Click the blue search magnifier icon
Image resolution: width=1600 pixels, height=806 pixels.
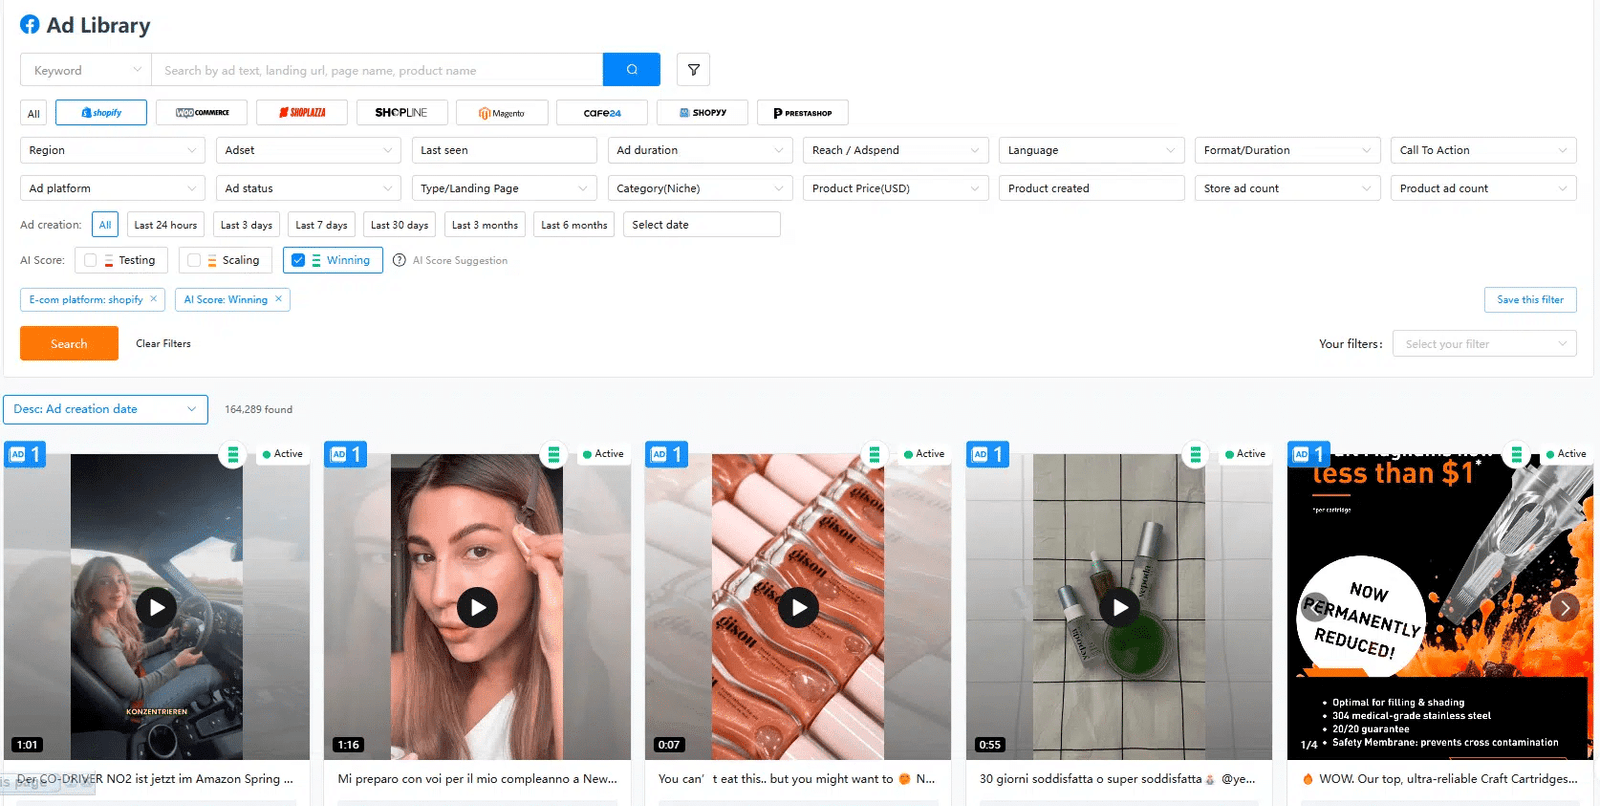click(x=631, y=70)
